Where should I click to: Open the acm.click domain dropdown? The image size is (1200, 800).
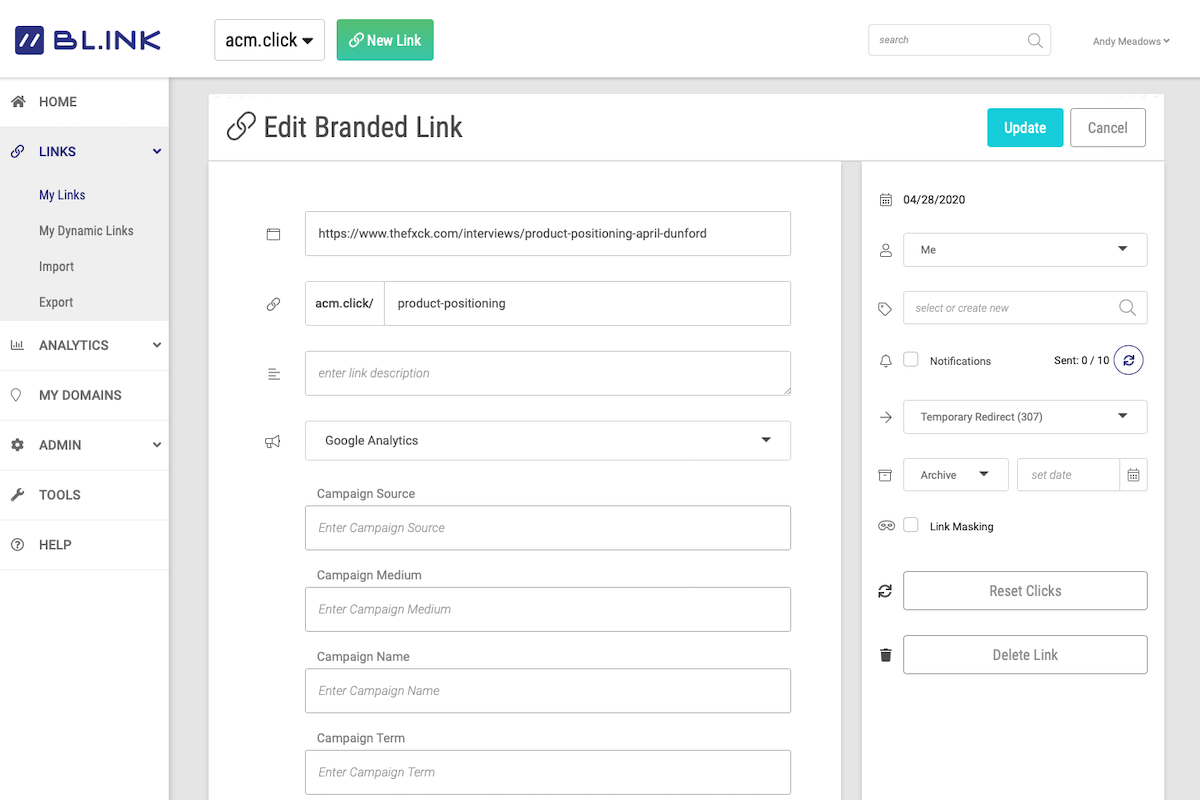click(x=269, y=40)
